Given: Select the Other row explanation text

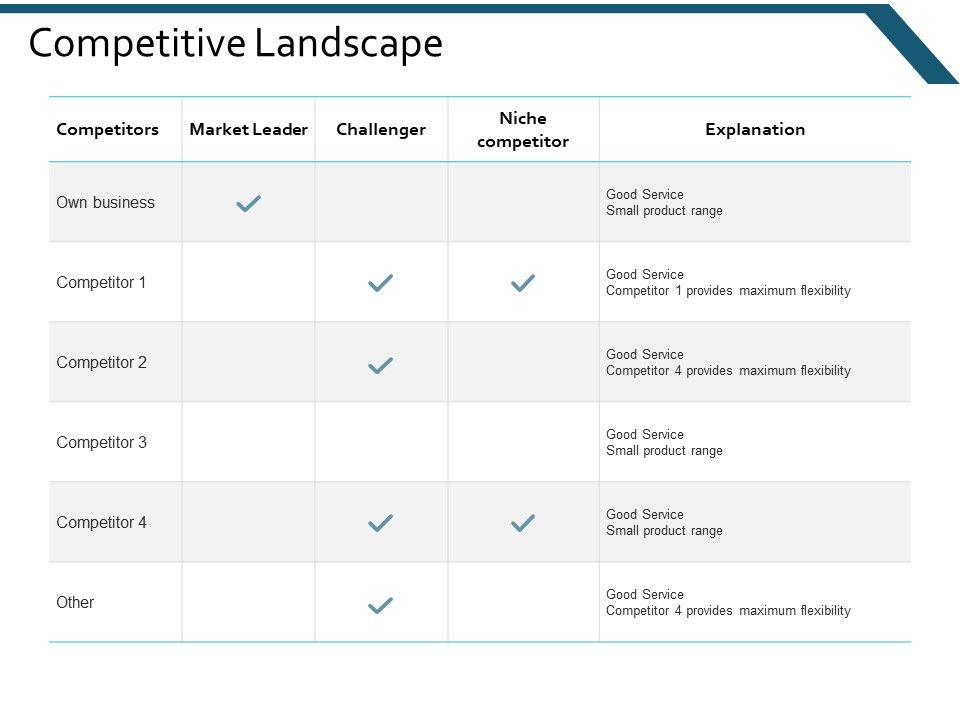Looking at the screenshot, I should [x=729, y=602].
